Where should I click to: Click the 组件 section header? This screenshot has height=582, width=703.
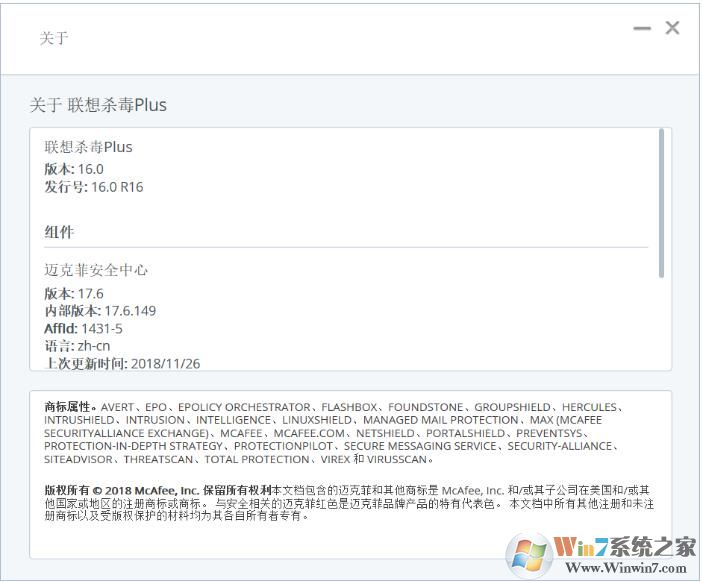pos(59,232)
